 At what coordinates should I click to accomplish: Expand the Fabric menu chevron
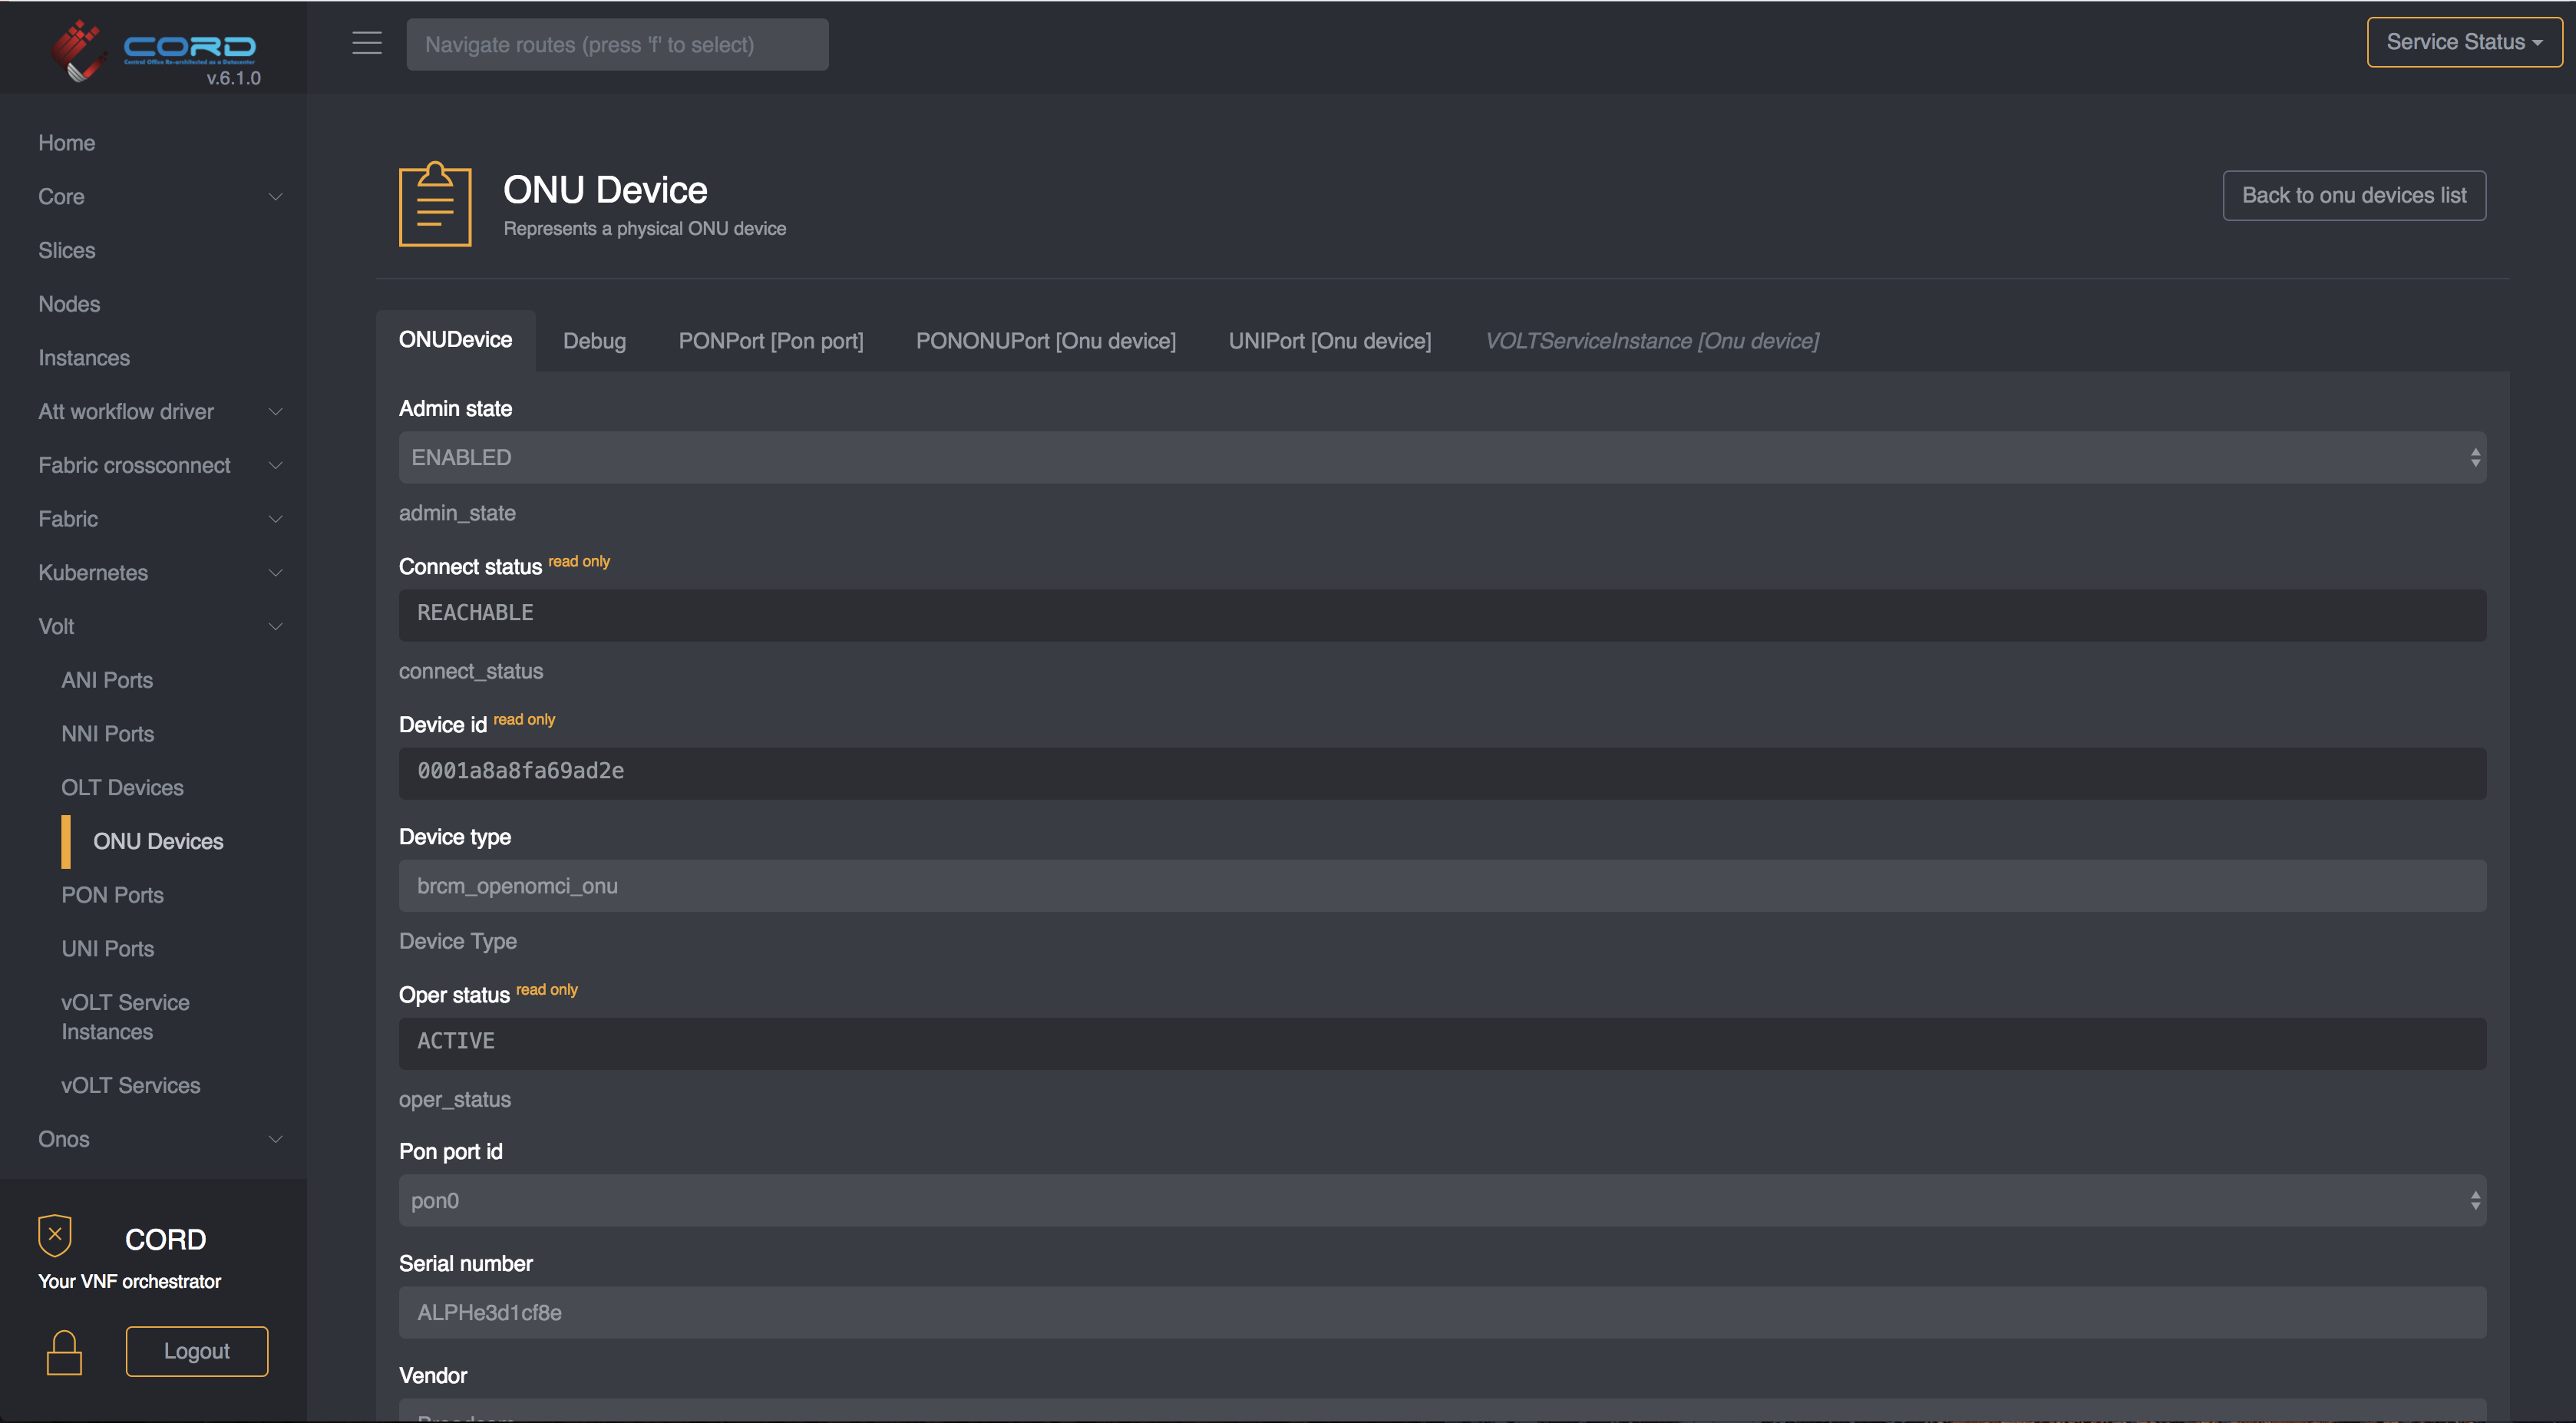(x=275, y=519)
